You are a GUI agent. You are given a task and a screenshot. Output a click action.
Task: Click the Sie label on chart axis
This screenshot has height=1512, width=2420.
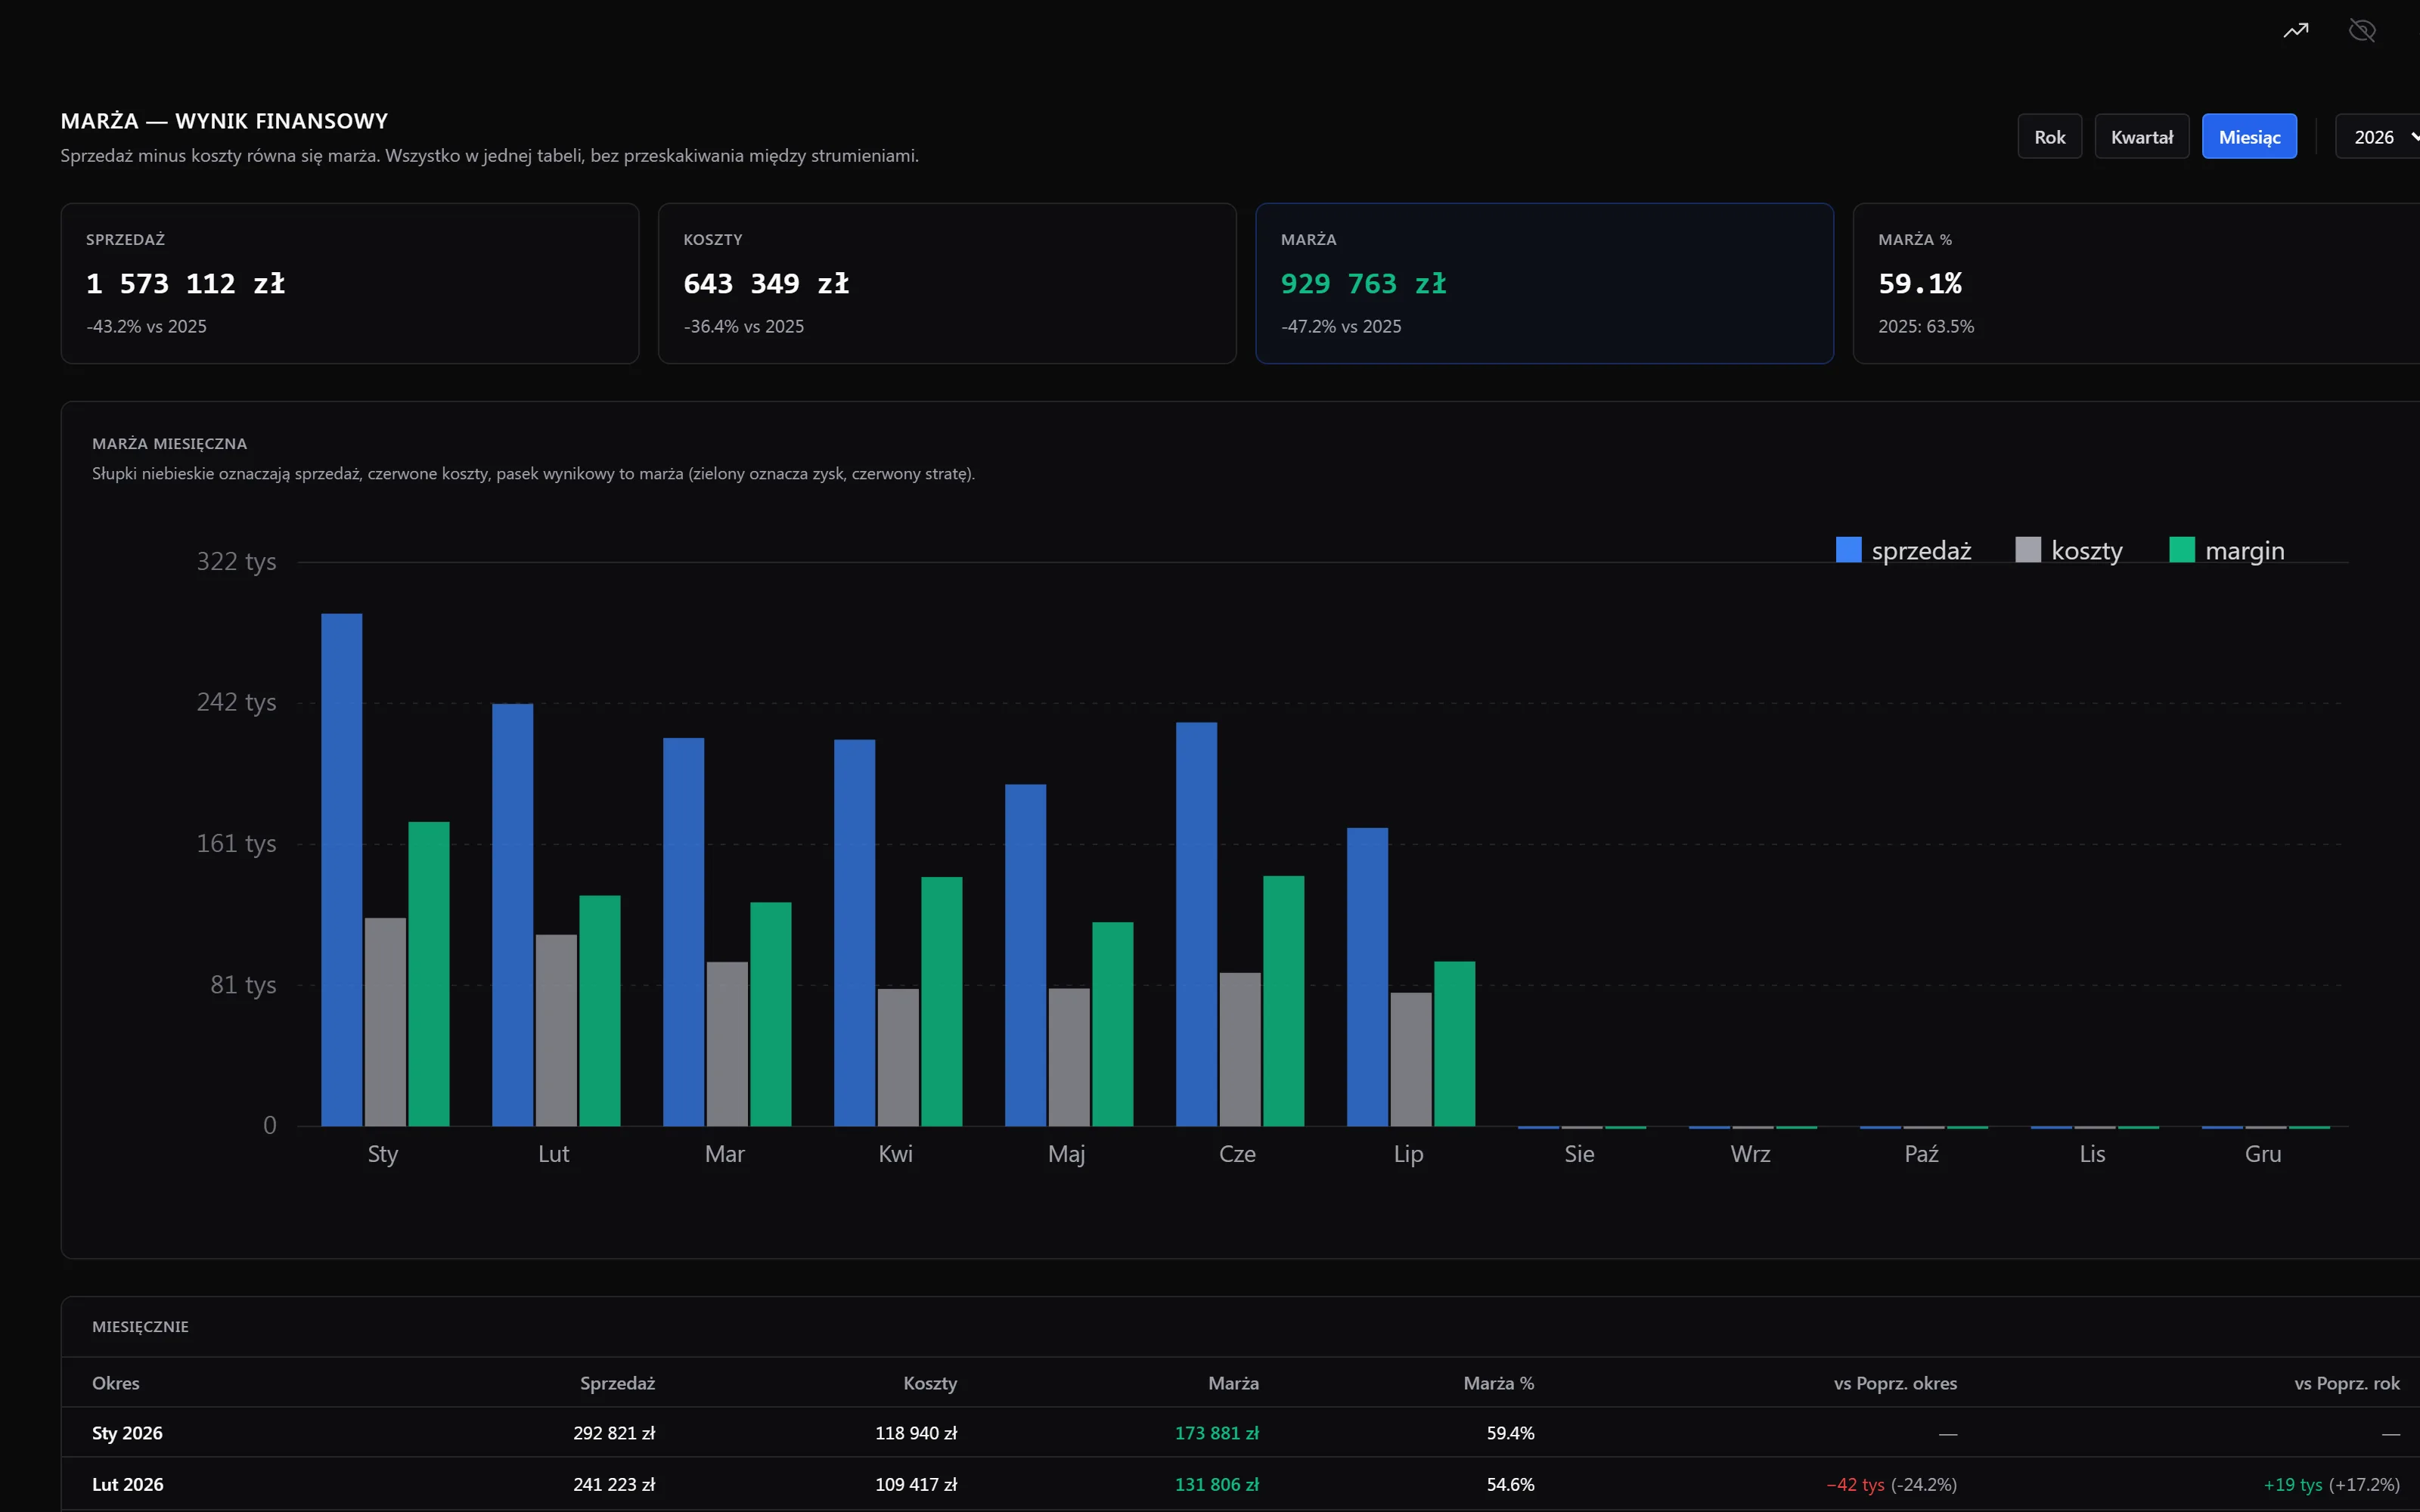[x=1579, y=1154]
